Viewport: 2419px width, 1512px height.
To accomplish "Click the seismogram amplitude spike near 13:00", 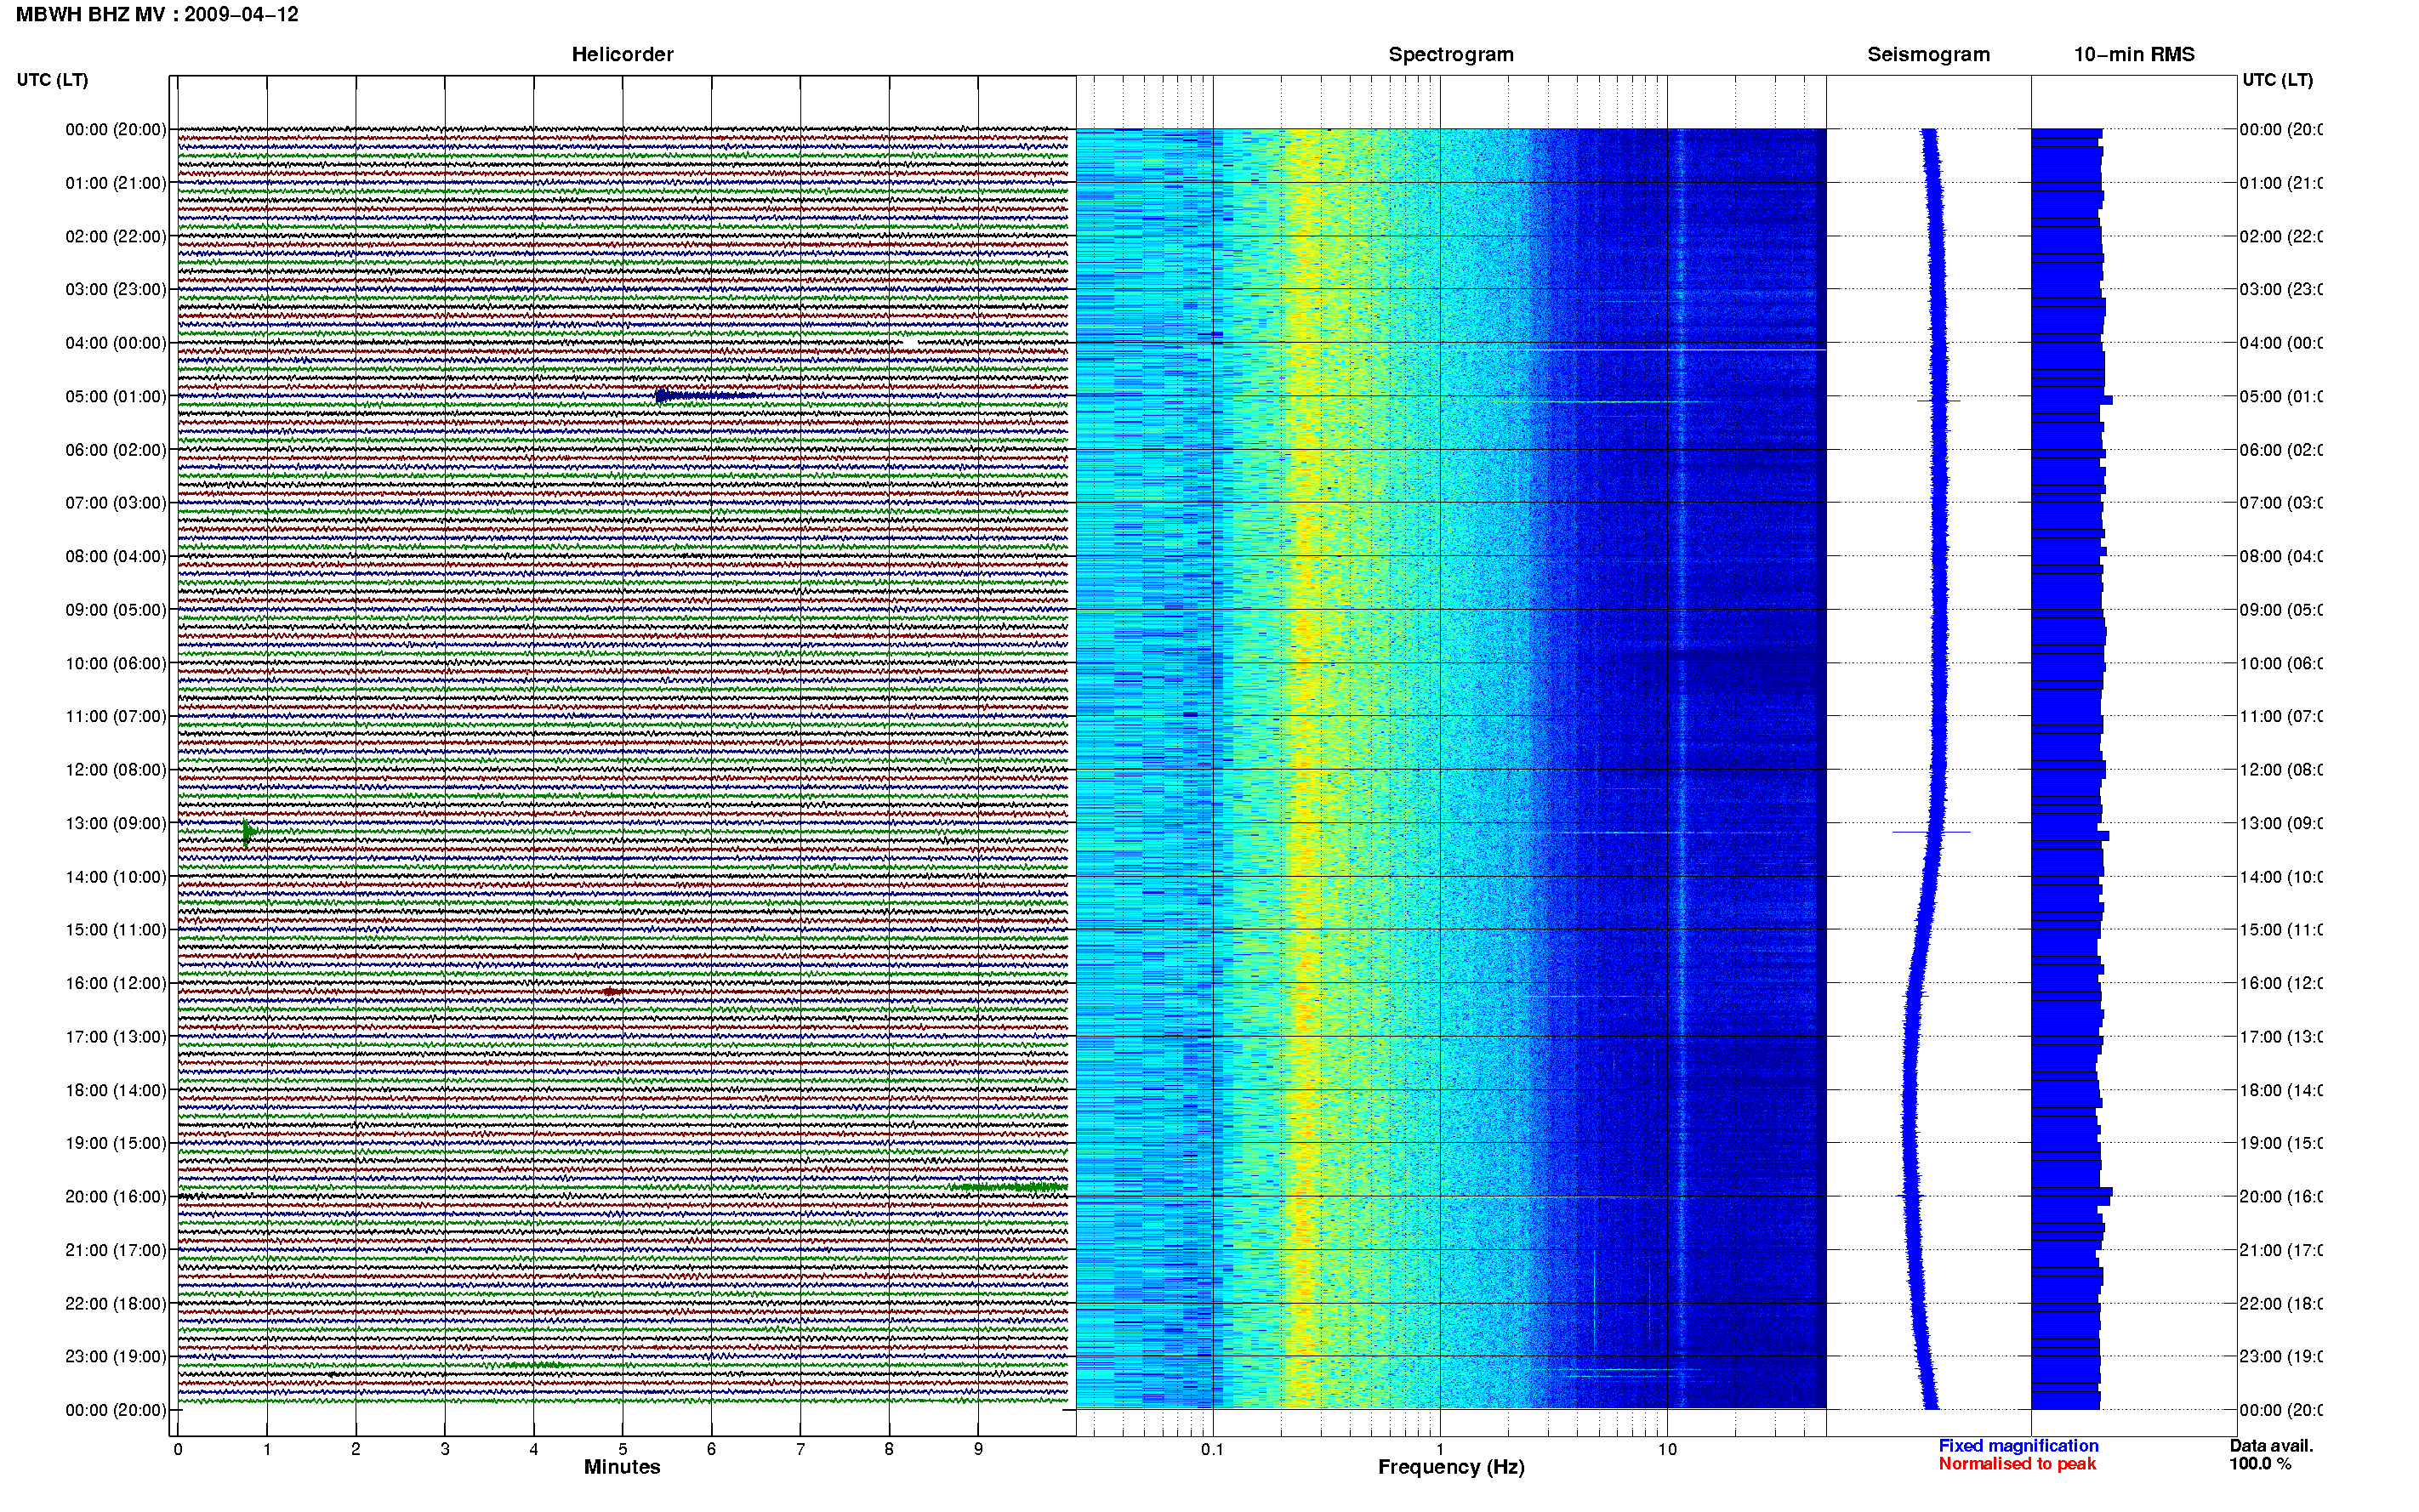I will [1931, 832].
